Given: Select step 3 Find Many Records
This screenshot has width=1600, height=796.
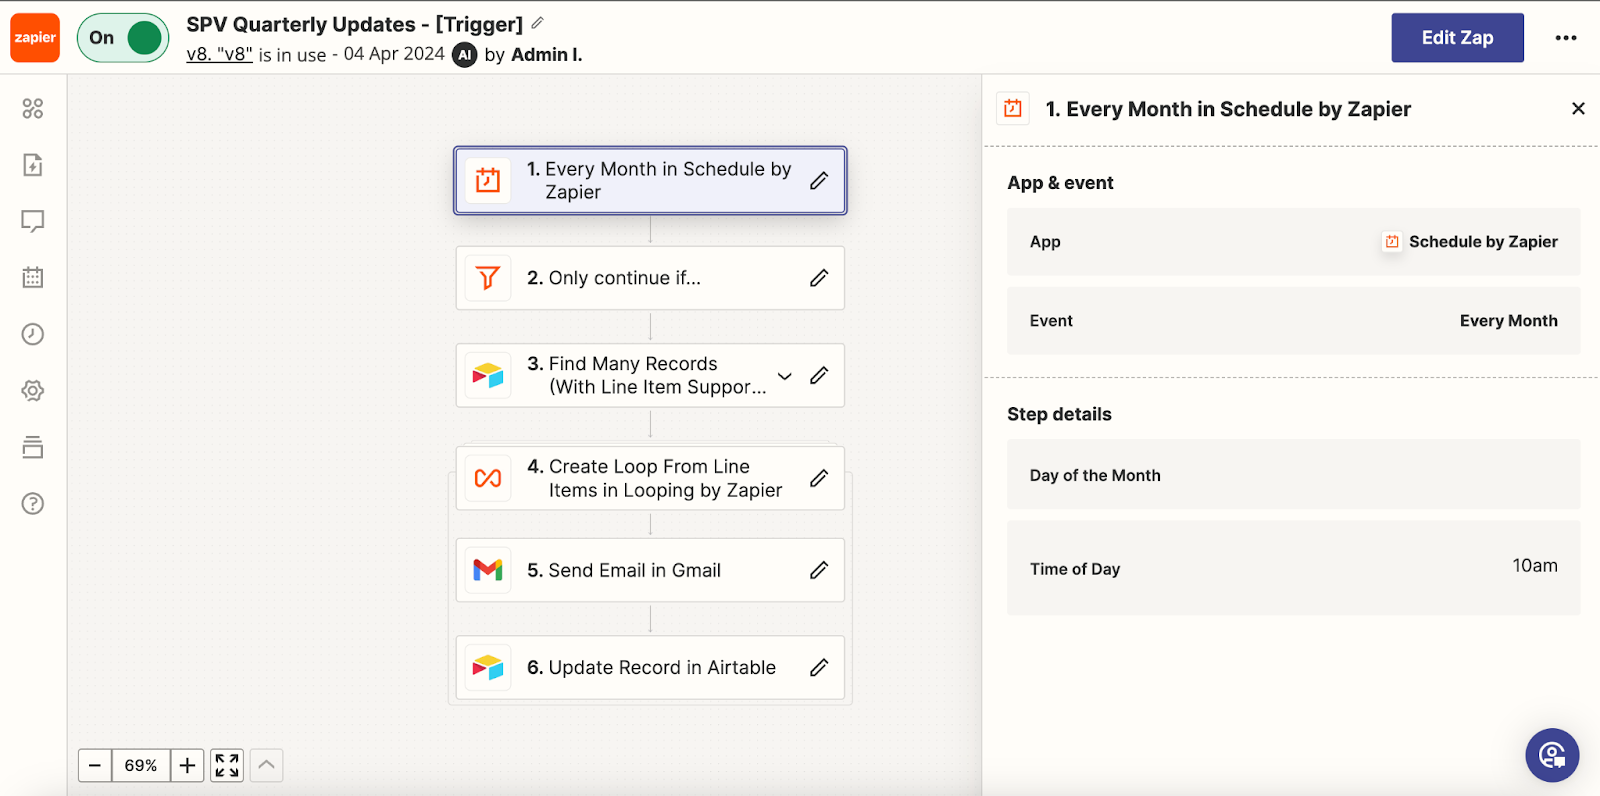Looking at the screenshot, I should [650, 375].
